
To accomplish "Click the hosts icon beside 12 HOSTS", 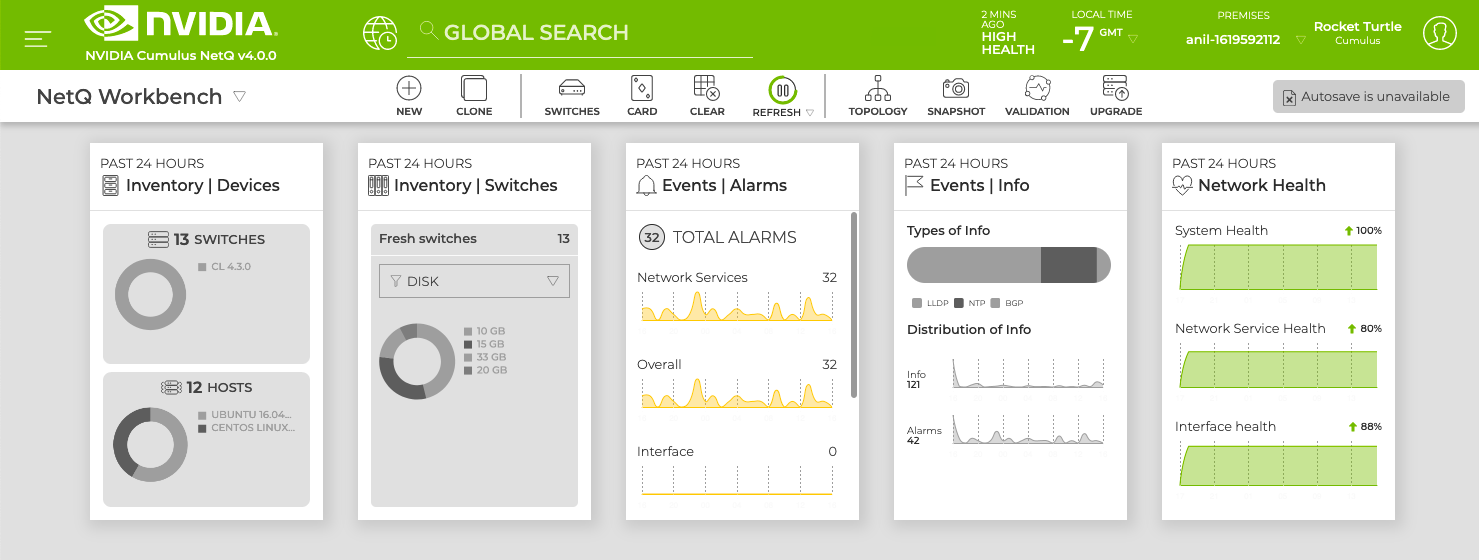I will point(171,387).
